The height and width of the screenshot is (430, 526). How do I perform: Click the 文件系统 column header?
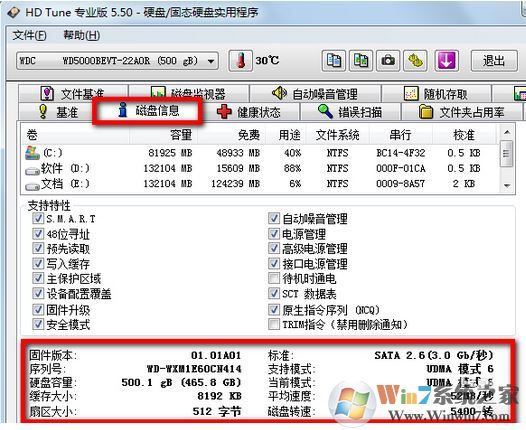click(338, 135)
